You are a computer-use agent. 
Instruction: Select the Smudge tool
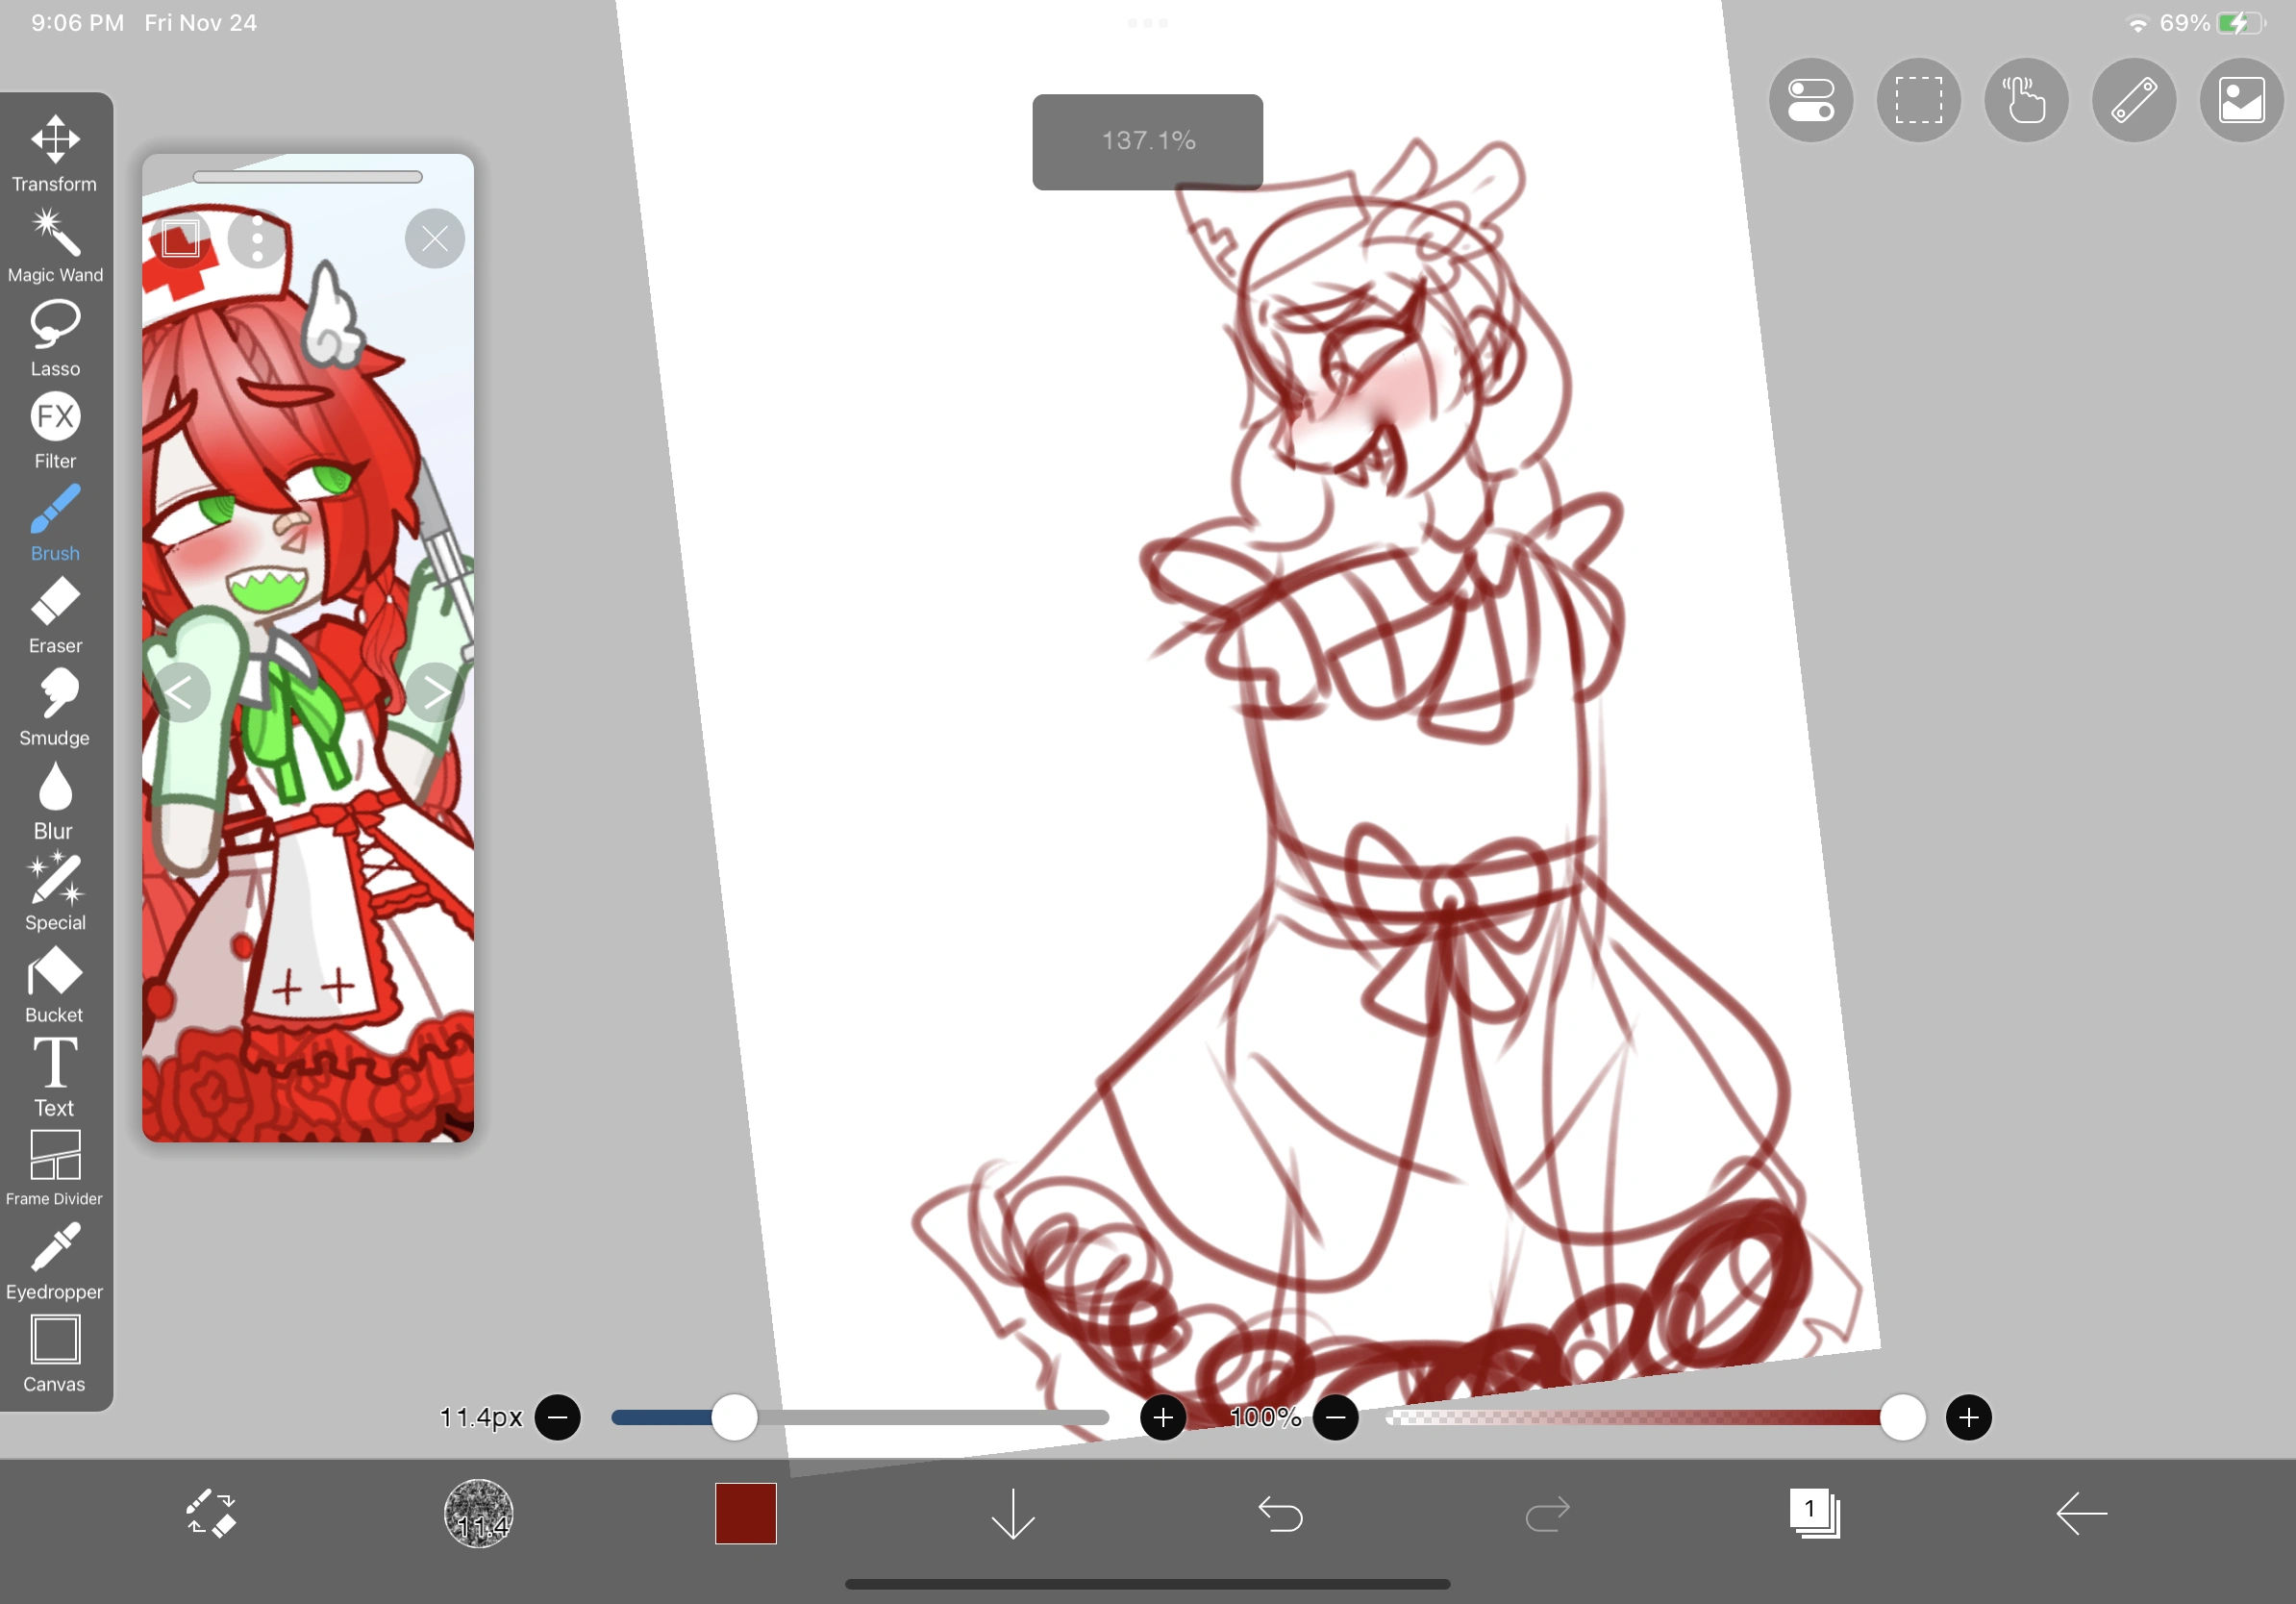(55, 707)
